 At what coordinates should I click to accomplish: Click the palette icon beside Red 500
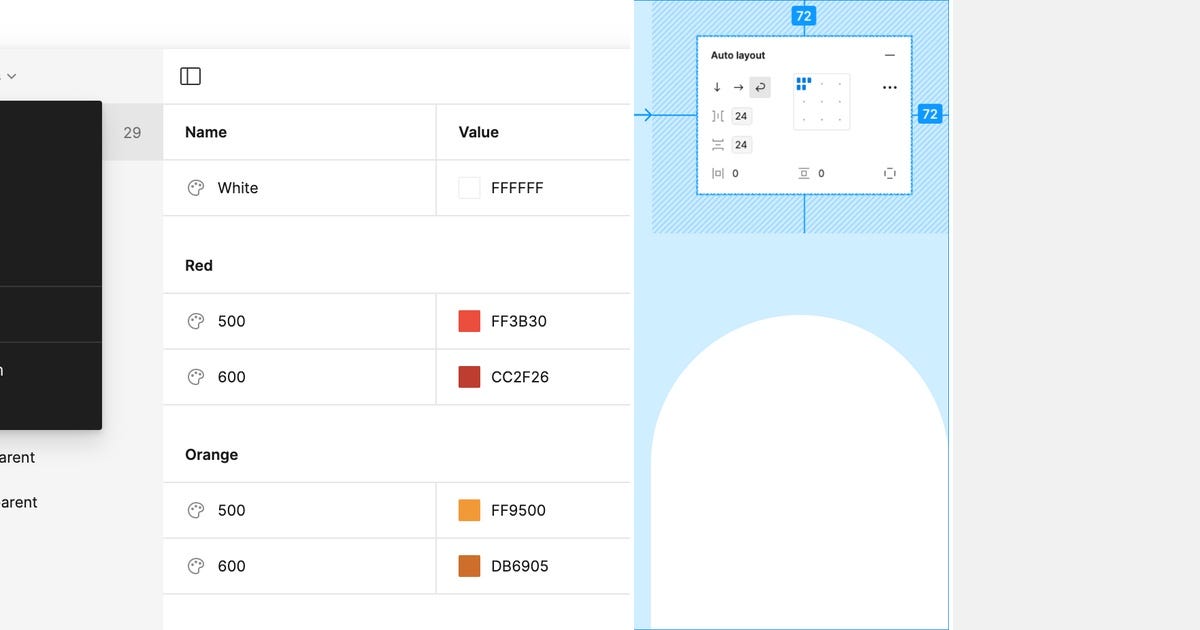(196, 321)
